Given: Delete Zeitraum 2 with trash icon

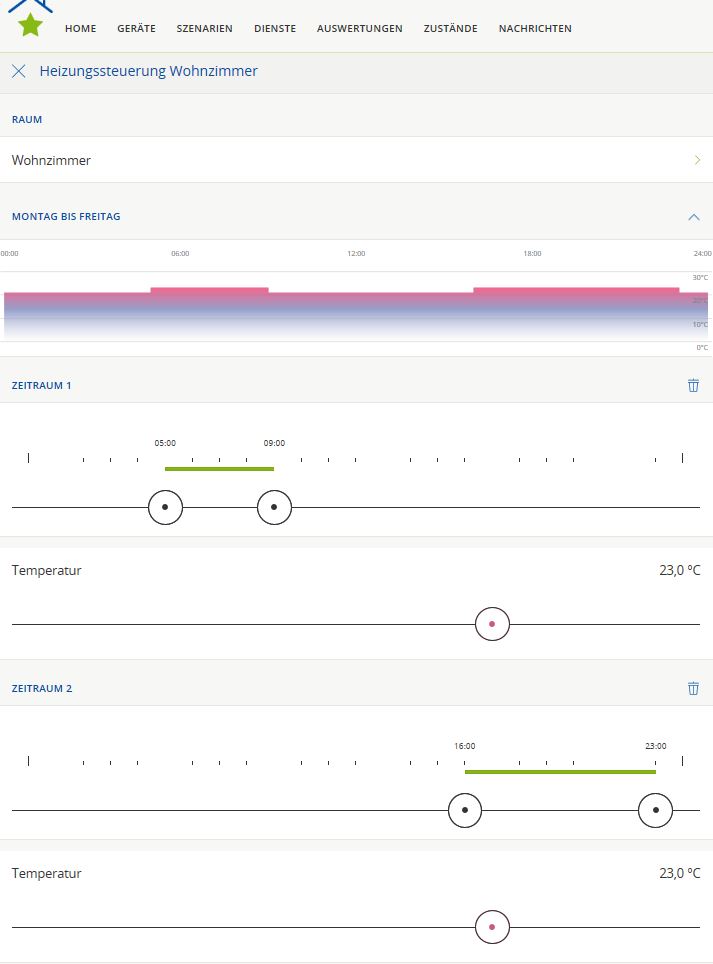Looking at the screenshot, I should (693, 688).
